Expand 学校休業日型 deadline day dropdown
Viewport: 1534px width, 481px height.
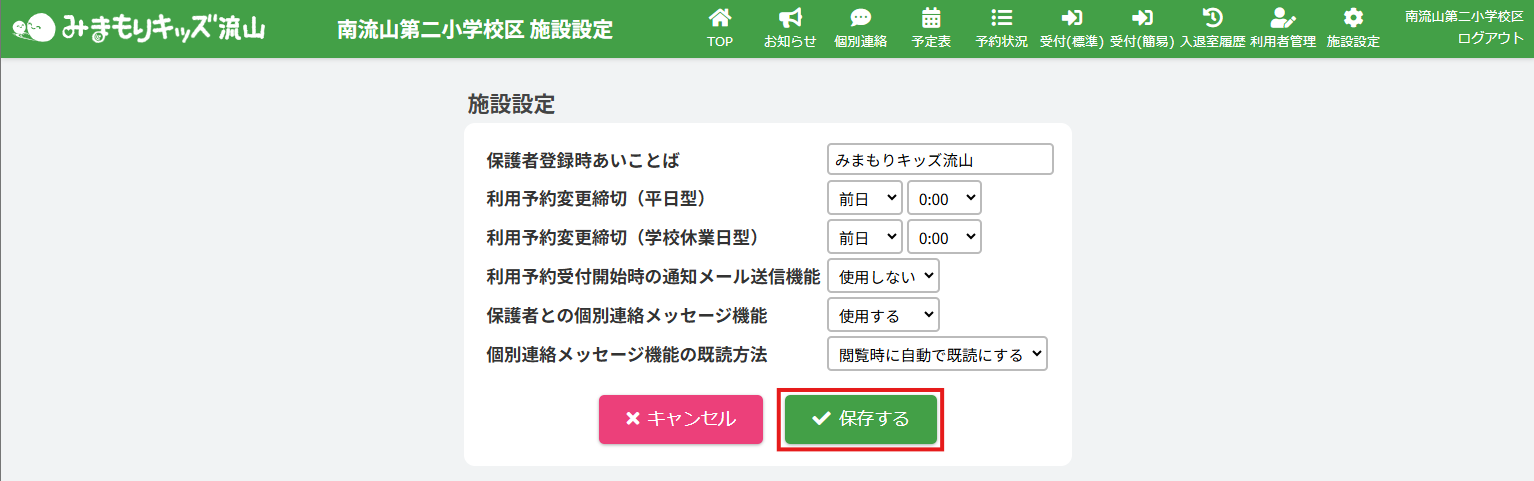pos(865,237)
